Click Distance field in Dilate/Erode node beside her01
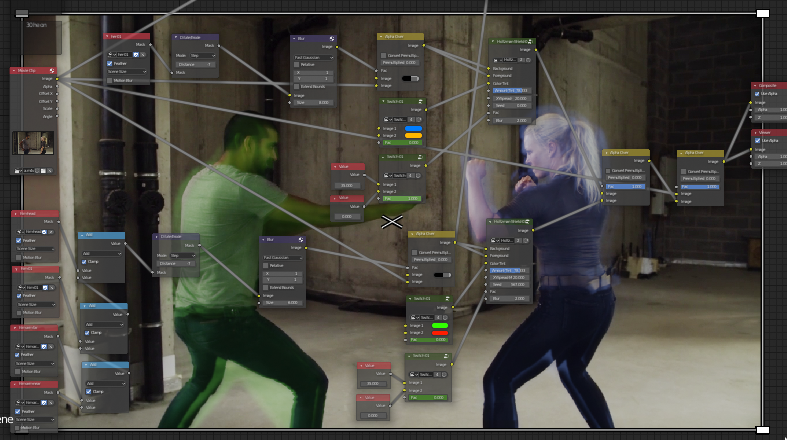The height and width of the screenshot is (440, 787). point(195,64)
